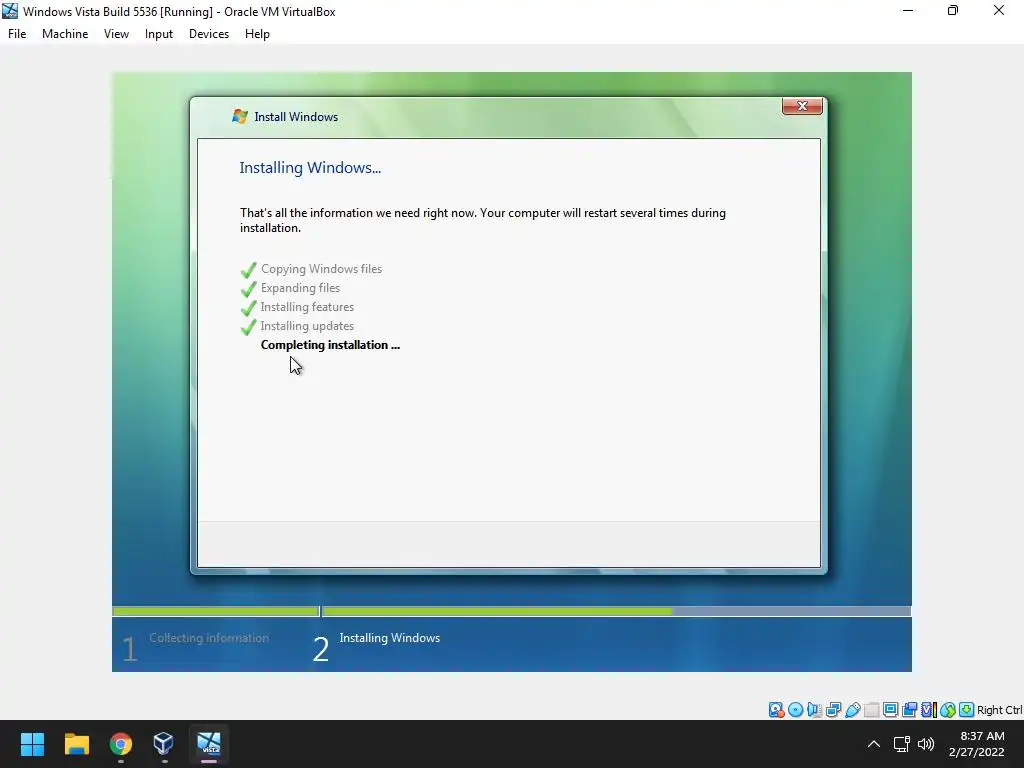The width and height of the screenshot is (1024, 768).
Task: Open the keyboard capture indicator (green arrow)
Action: click(x=967, y=710)
